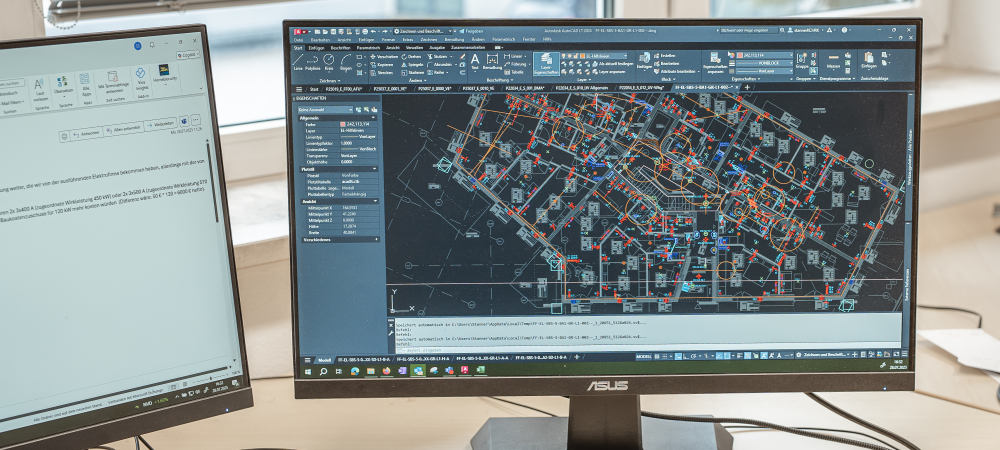This screenshot has width=1000, height=450.
Task: Activate the Bogen arc tool
Action: (x=346, y=62)
